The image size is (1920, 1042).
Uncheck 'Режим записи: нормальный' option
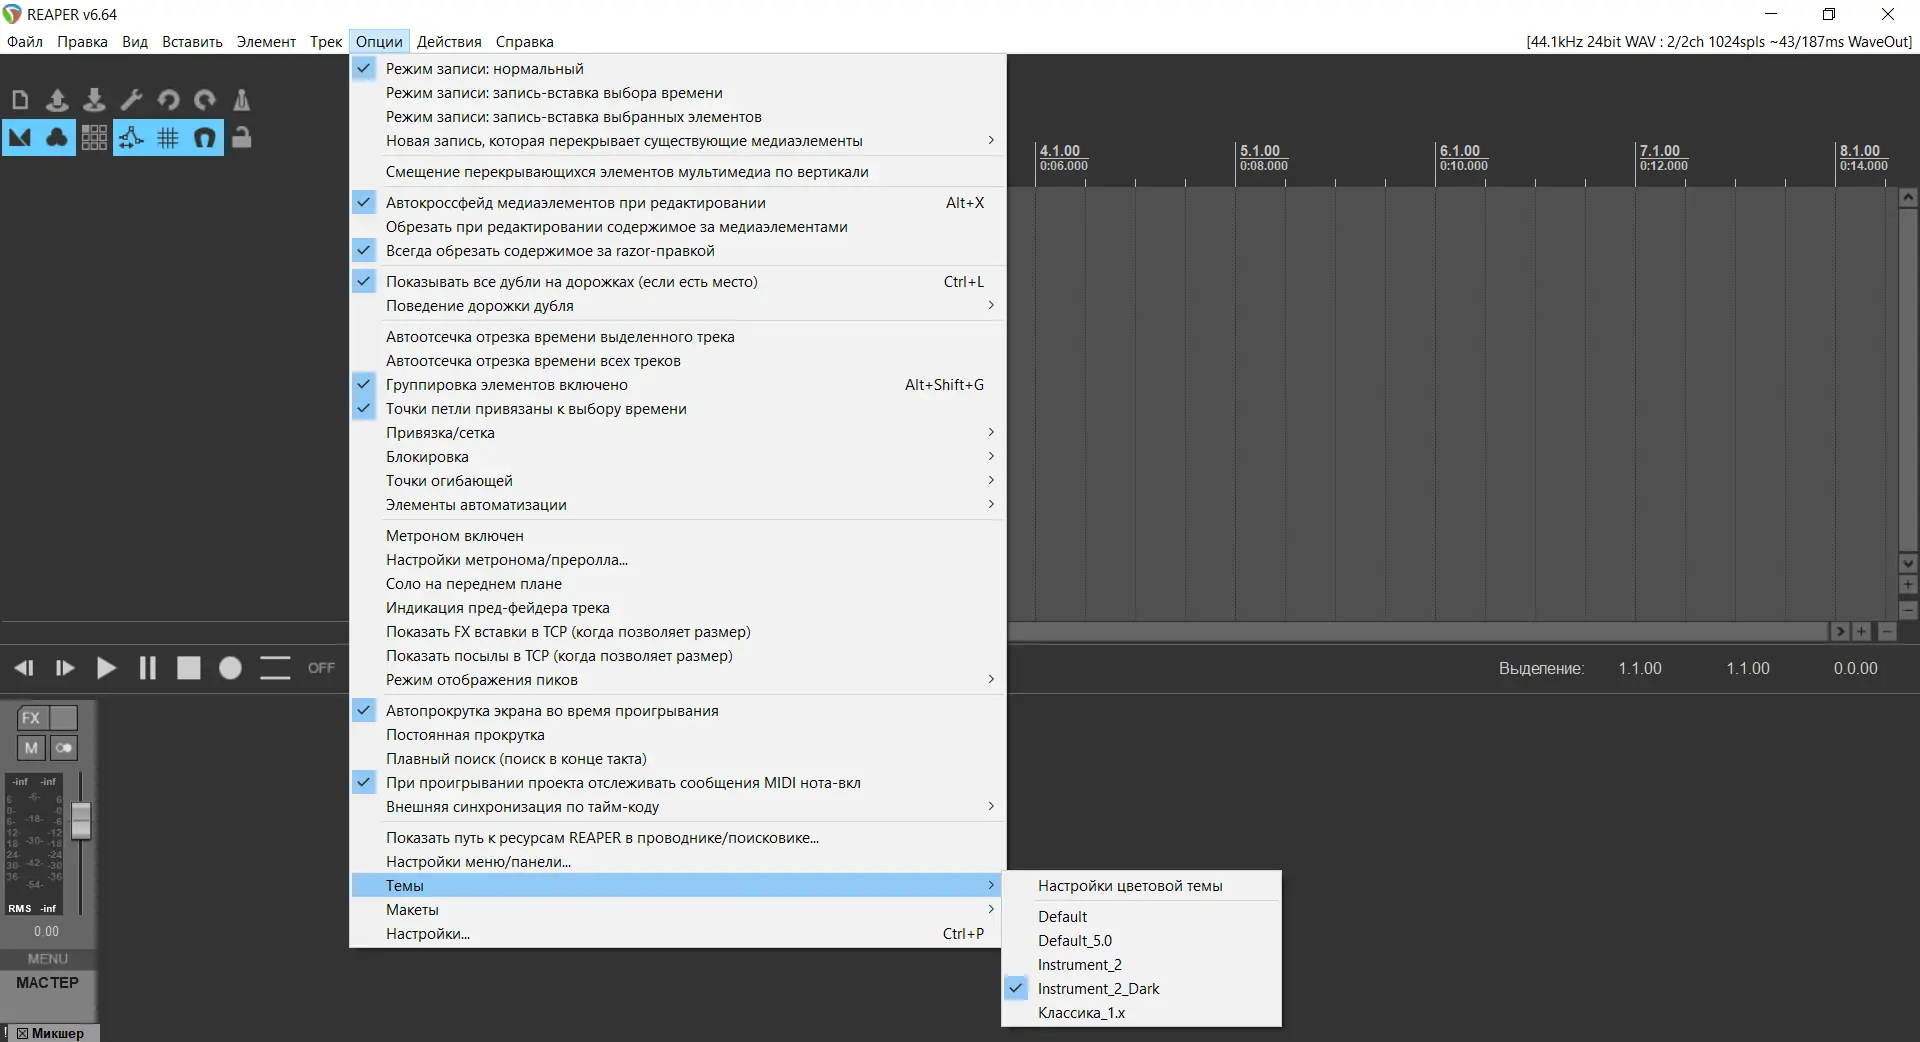[677, 69]
